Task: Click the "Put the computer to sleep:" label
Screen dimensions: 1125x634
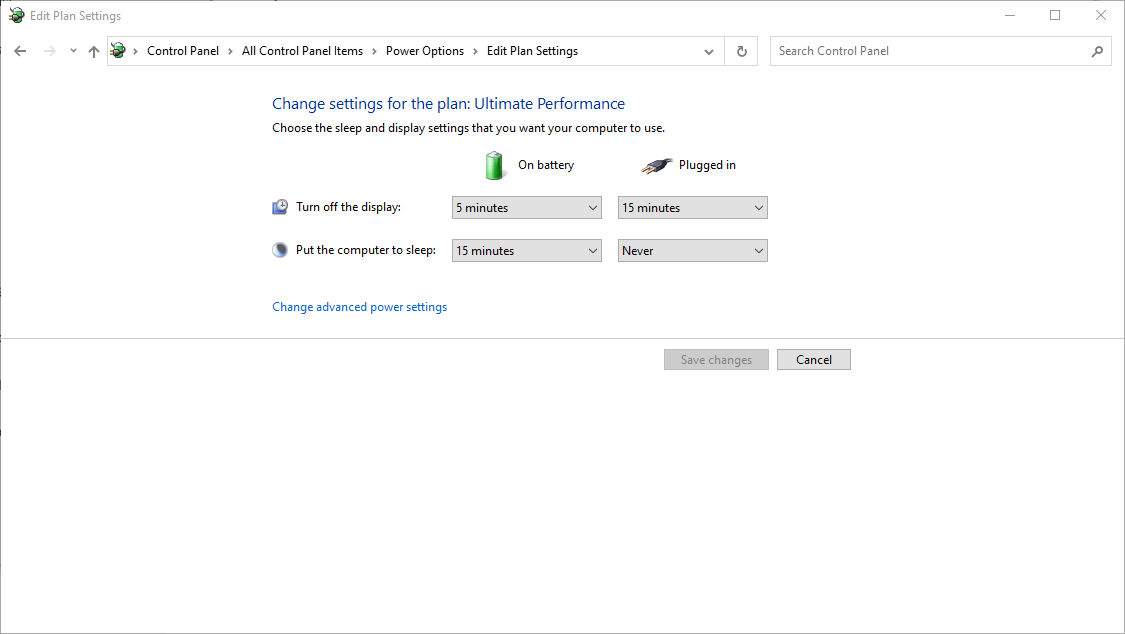Action: [x=366, y=250]
